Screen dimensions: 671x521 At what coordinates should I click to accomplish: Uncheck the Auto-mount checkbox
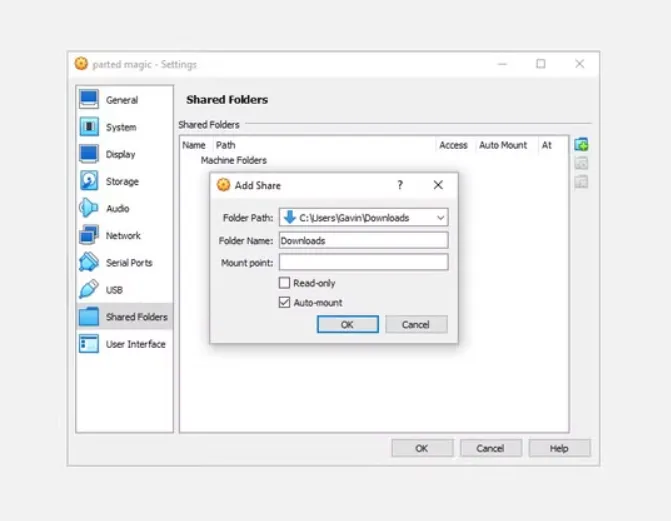click(285, 302)
